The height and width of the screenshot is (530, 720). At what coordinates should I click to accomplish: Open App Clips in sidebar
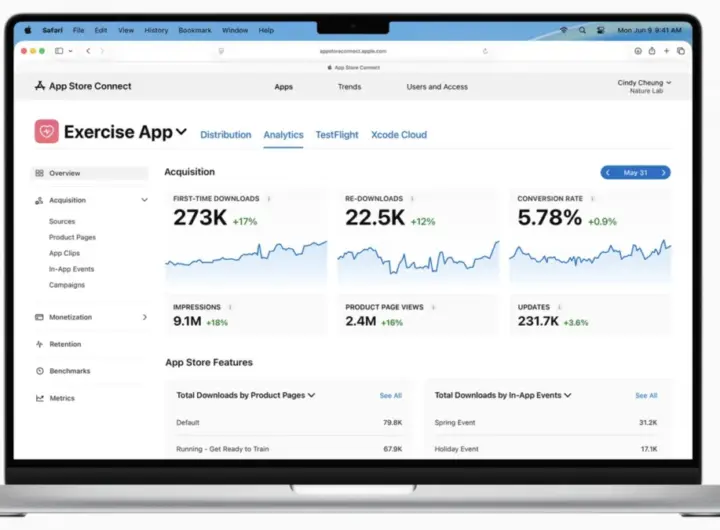64,254
